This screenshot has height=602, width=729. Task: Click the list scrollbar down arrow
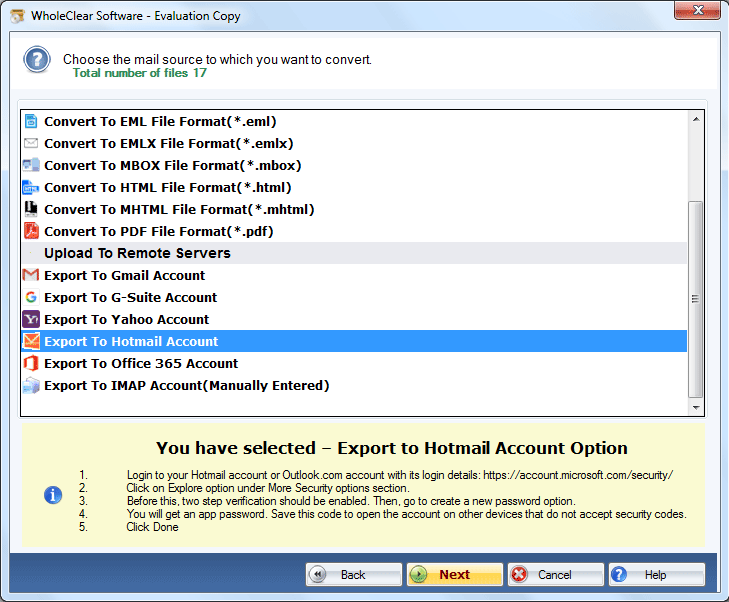[x=696, y=408]
